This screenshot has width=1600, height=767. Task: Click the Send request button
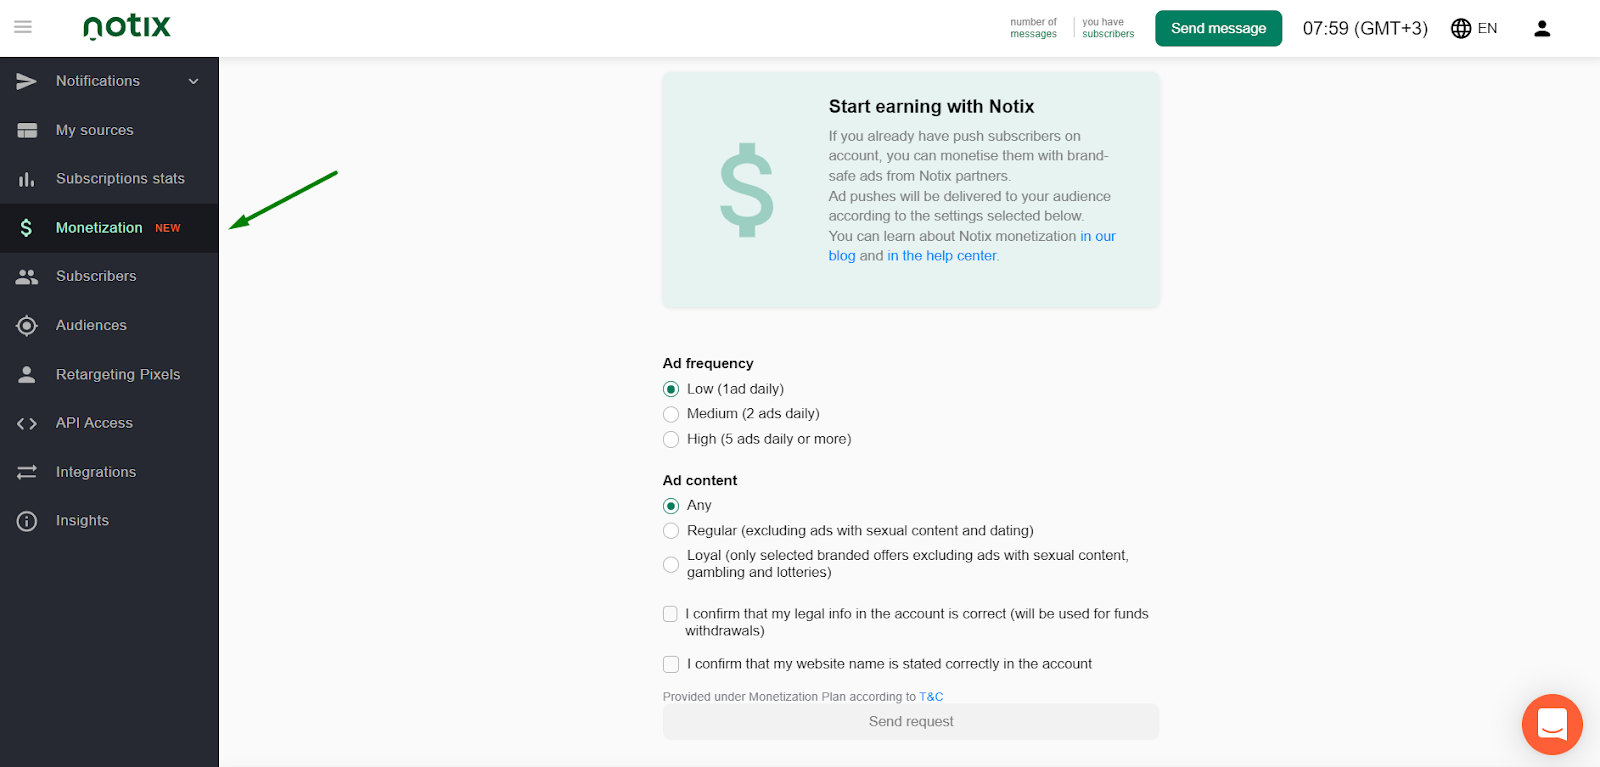click(911, 722)
